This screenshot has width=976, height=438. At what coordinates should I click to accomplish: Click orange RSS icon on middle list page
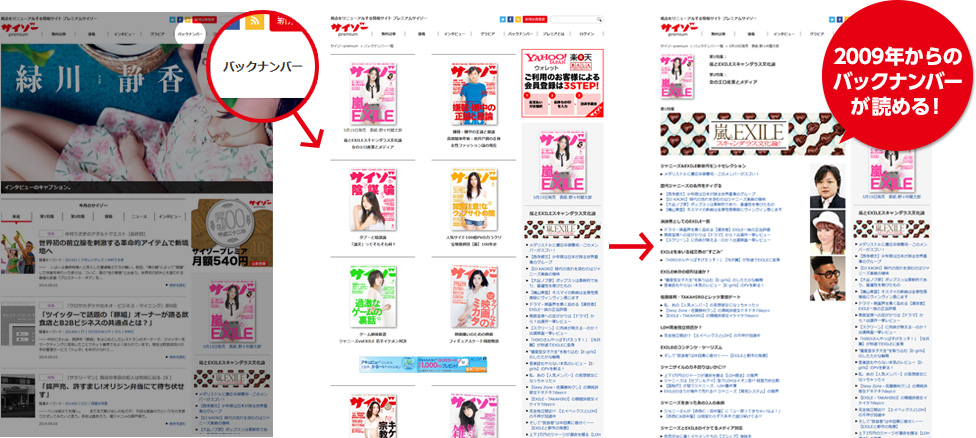[x=518, y=19]
